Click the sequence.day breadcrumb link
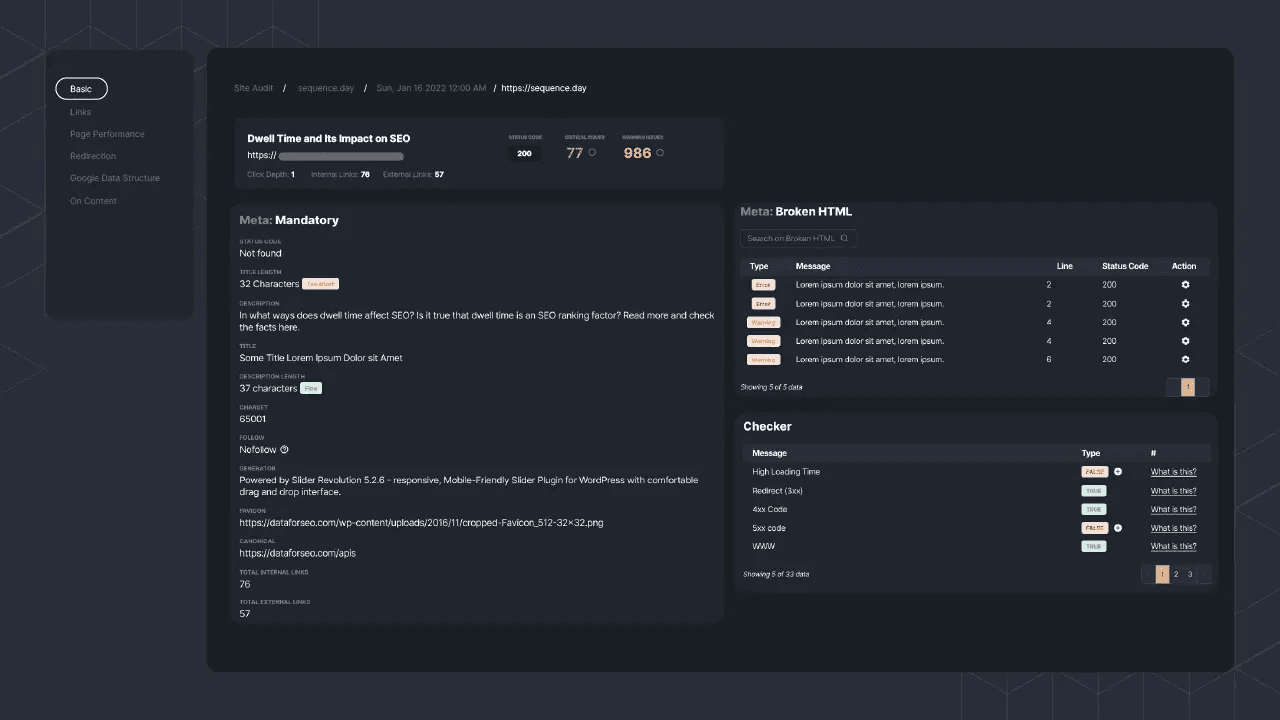 pos(326,88)
